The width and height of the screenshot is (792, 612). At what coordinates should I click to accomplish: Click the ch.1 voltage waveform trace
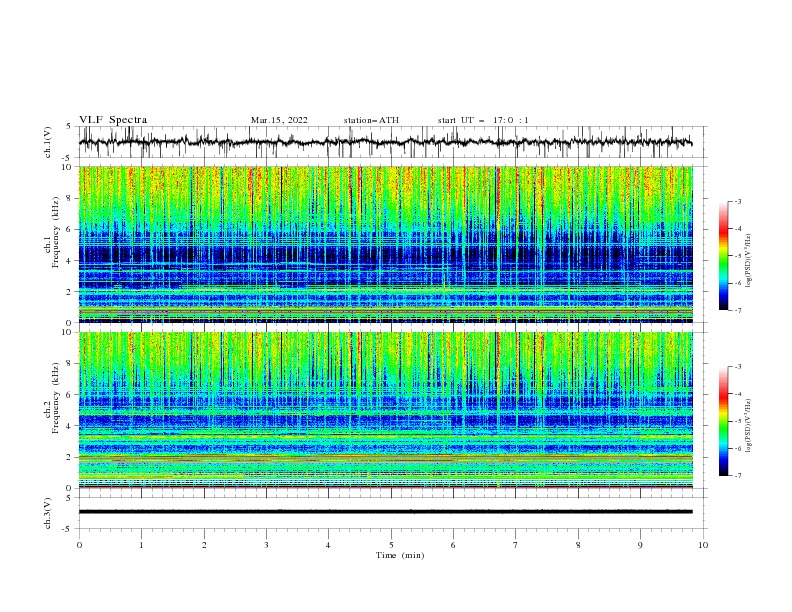pos(385,142)
